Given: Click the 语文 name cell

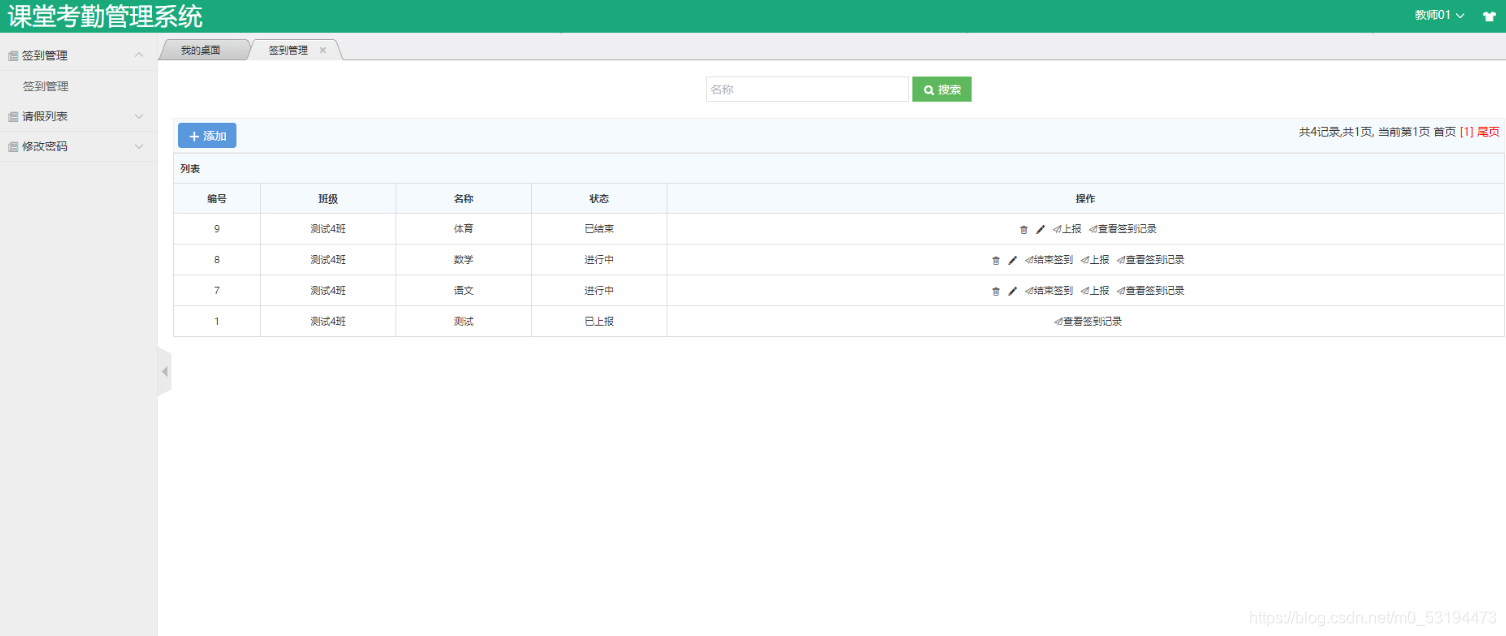Looking at the screenshot, I should coord(463,291).
